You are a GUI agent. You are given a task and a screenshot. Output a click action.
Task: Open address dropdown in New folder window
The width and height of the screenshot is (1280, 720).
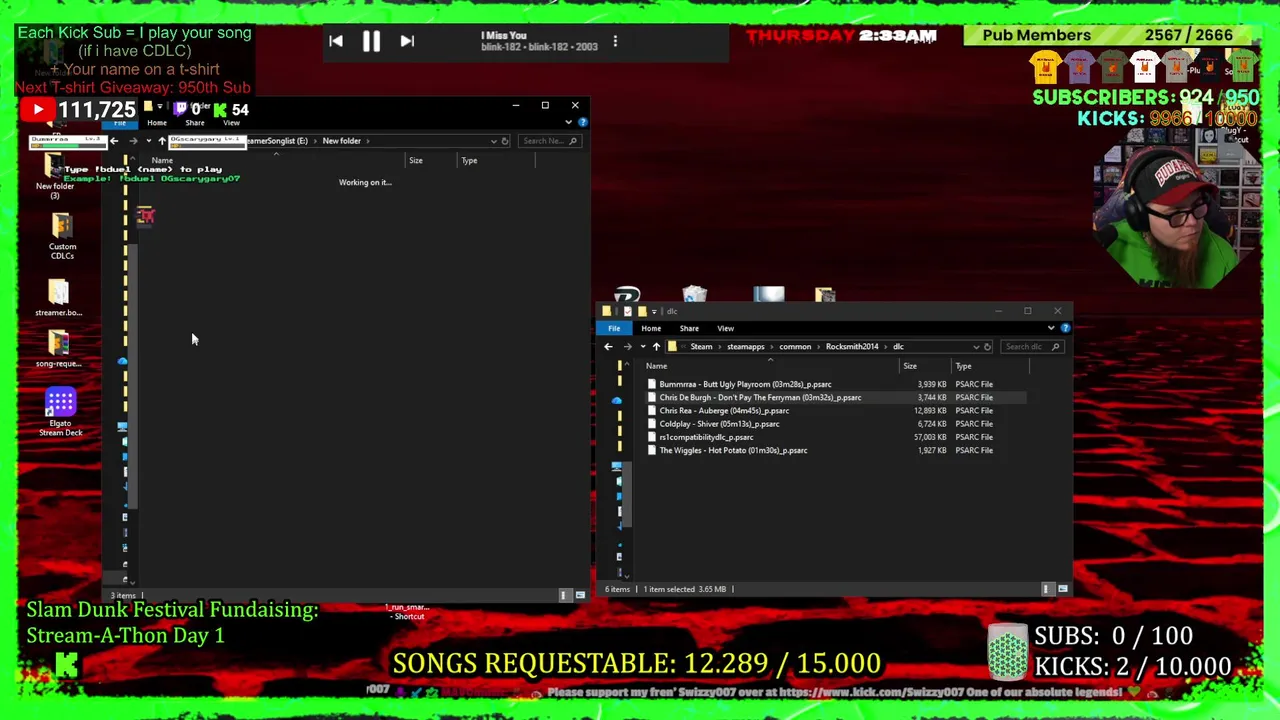(x=493, y=141)
